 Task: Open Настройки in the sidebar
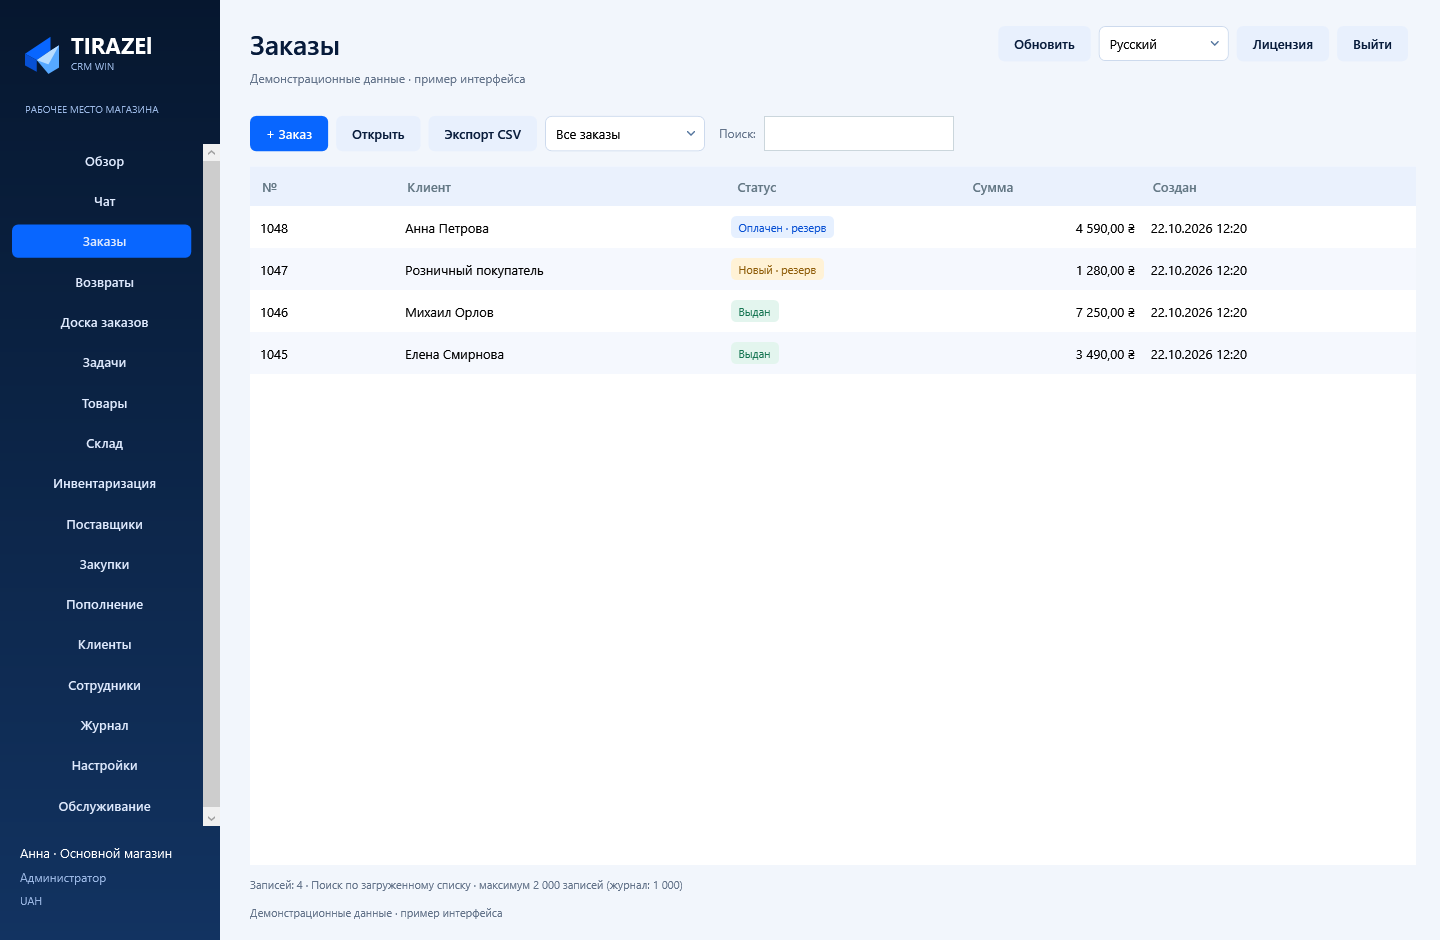click(x=104, y=765)
